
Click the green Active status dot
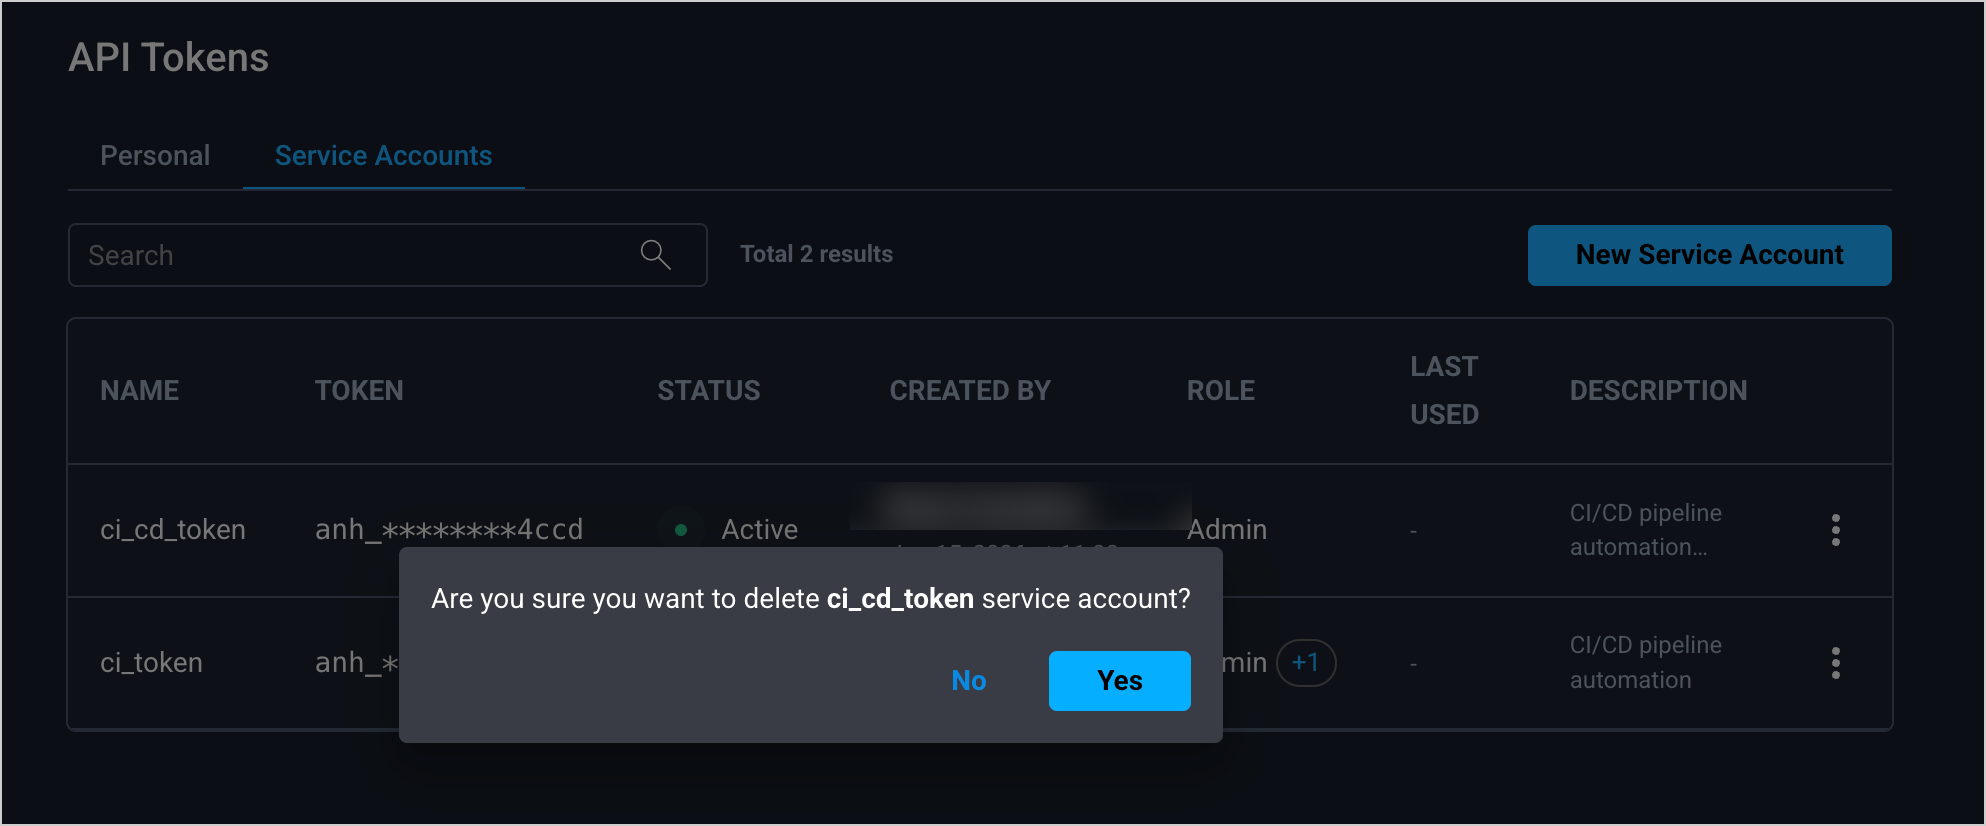[x=681, y=530]
